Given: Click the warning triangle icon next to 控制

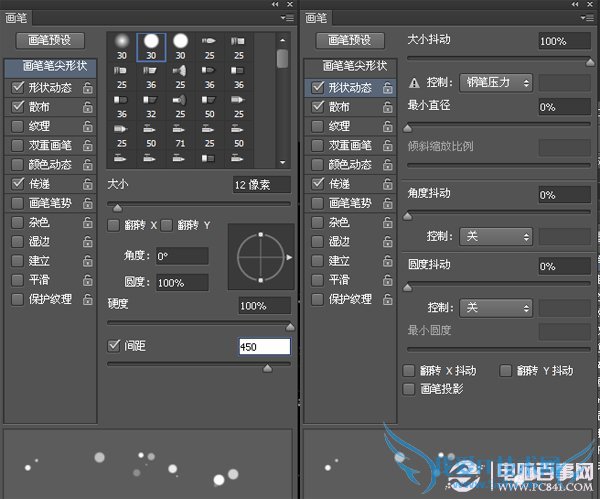Looking at the screenshot, I should click(414, 83).
